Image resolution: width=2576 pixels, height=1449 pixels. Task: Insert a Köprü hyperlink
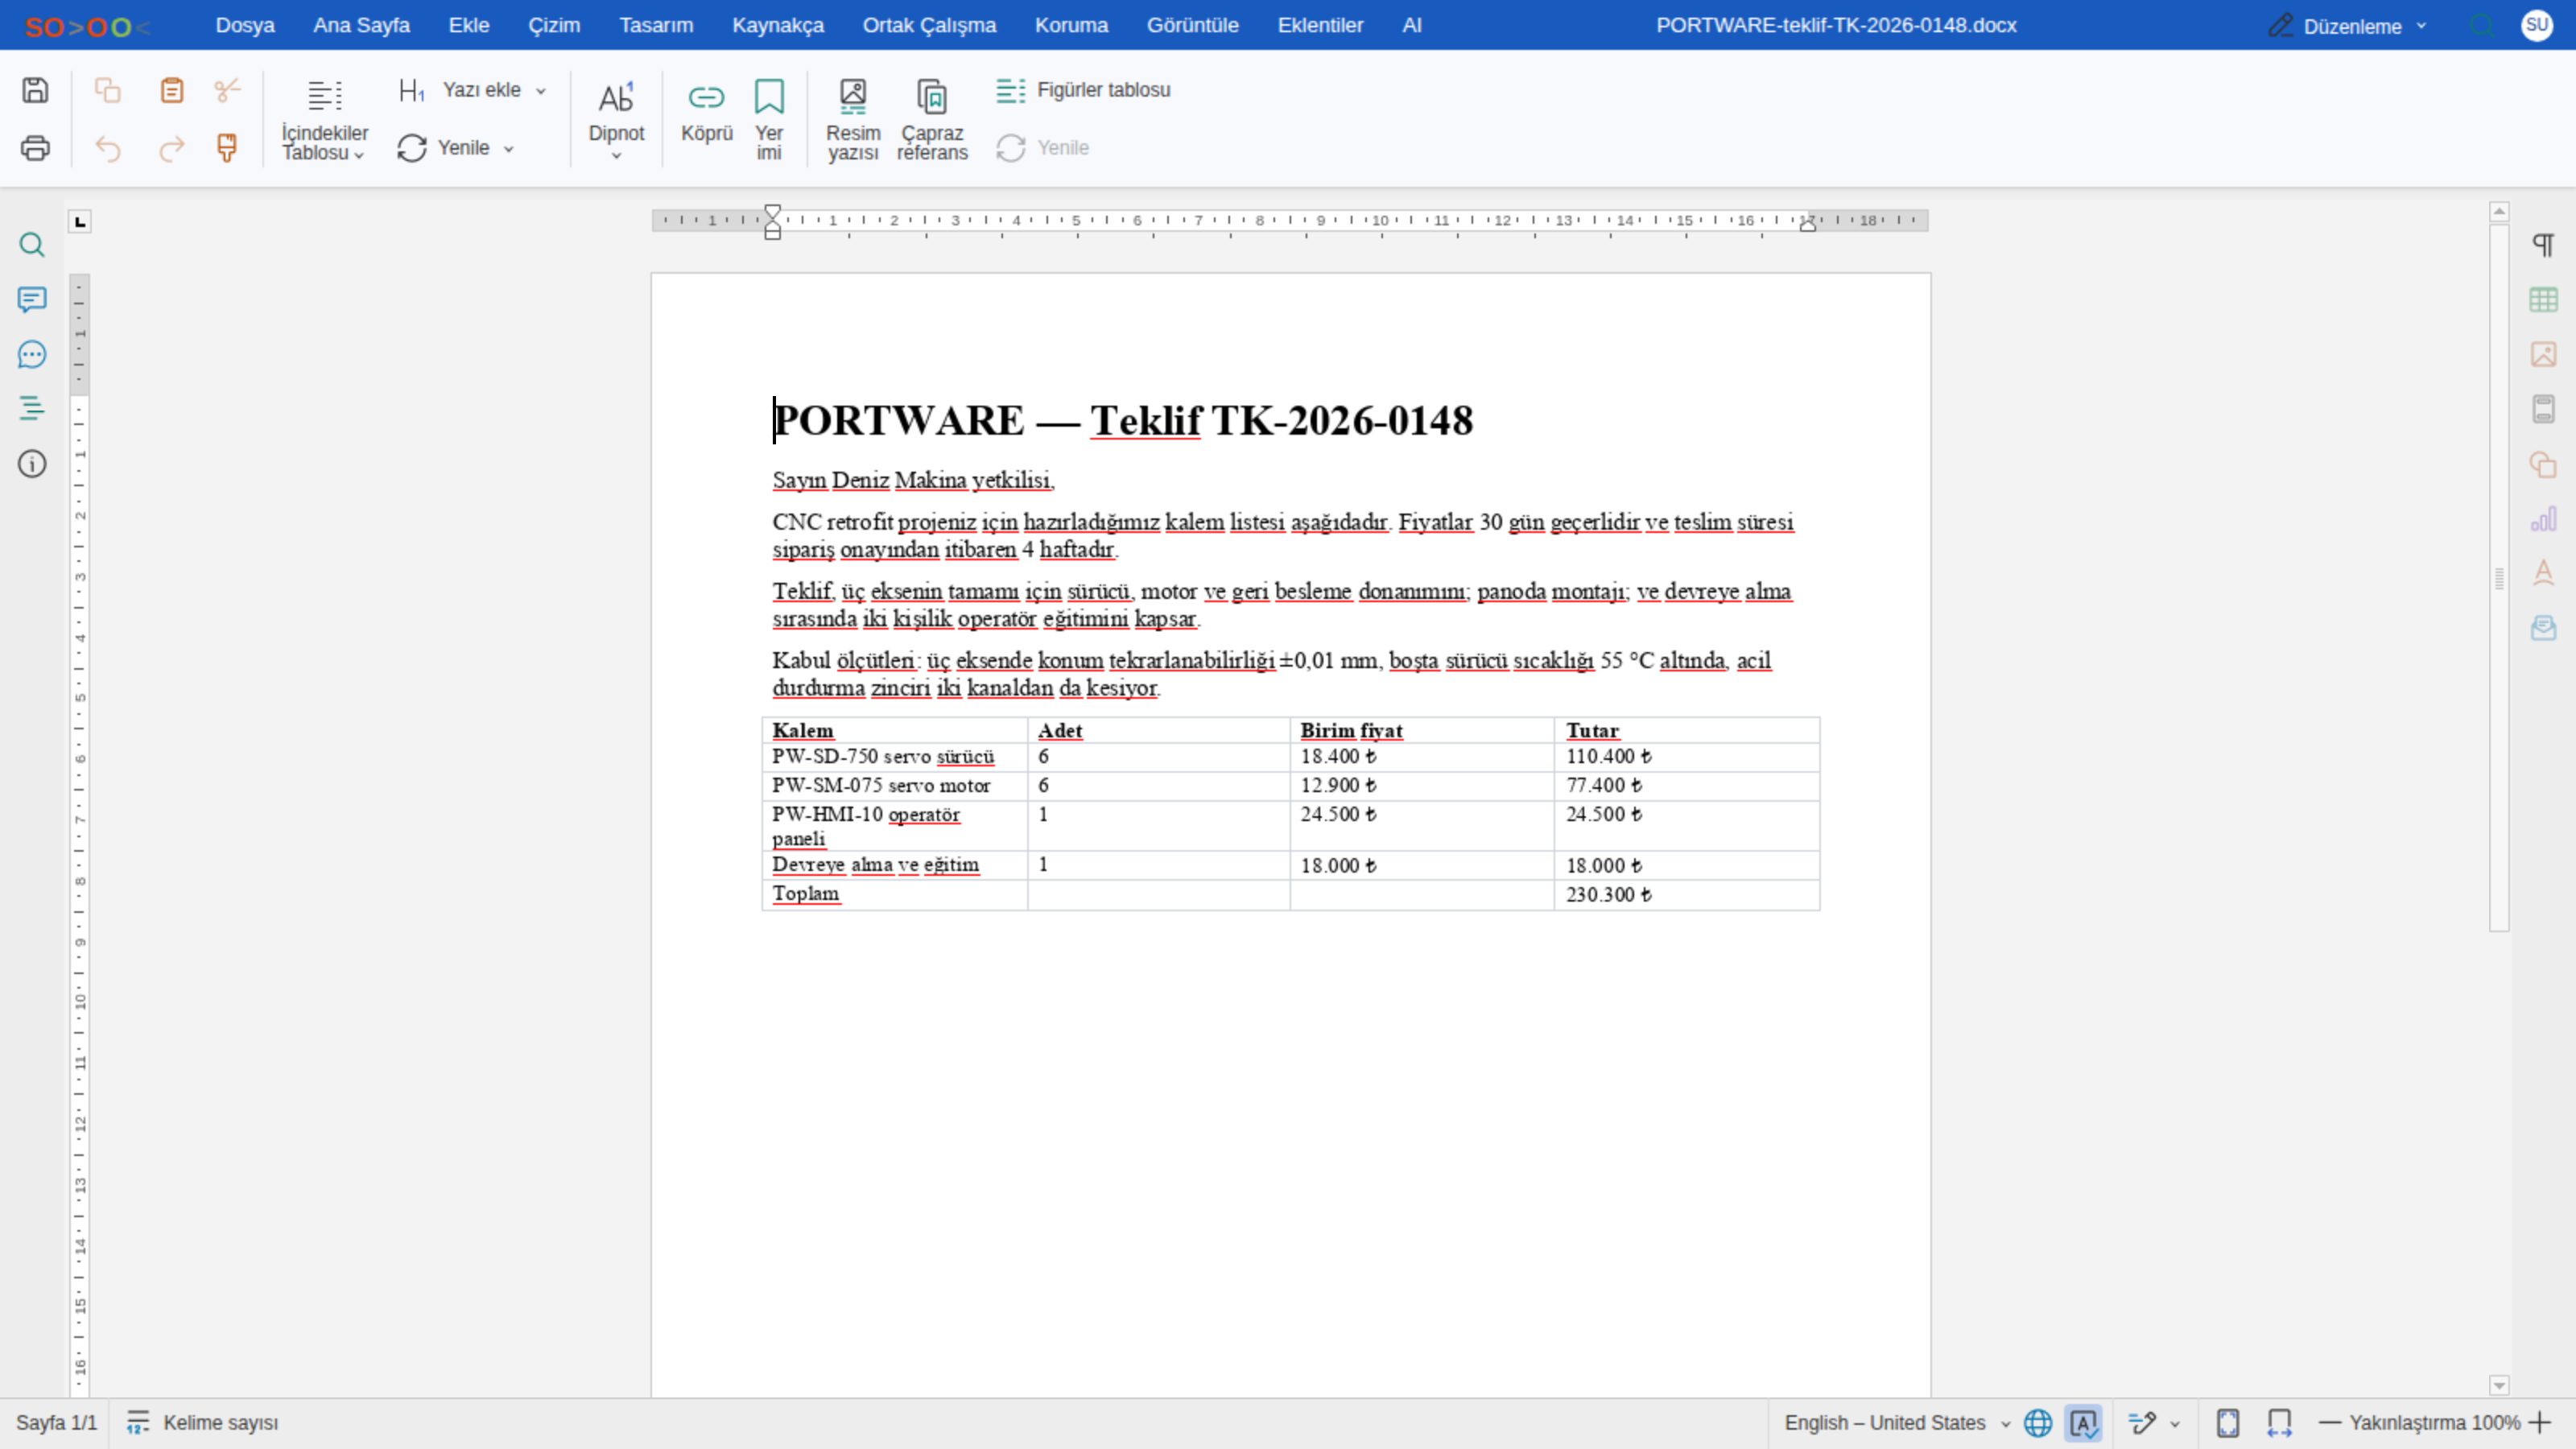pyautogui.click(x=707, y=112)
